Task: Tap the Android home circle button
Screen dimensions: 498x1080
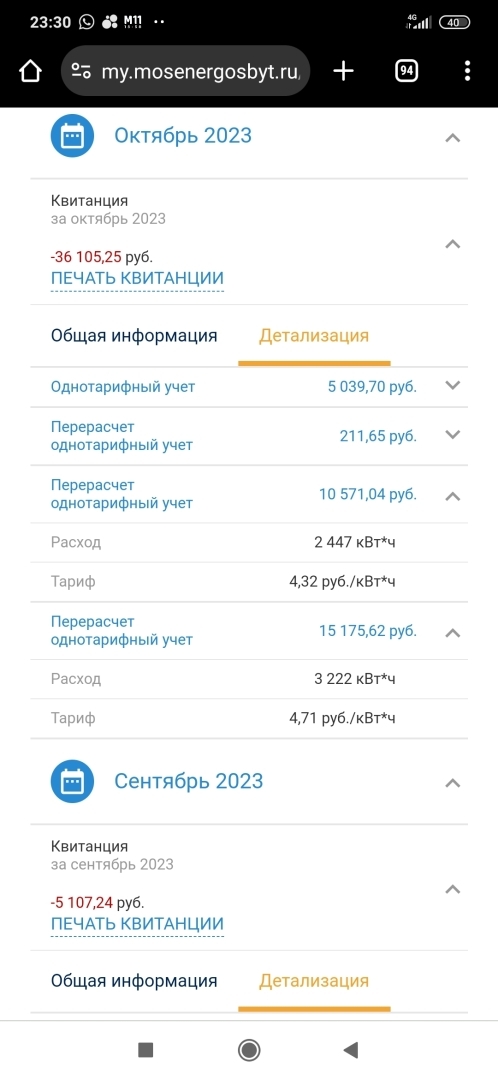Action: (x=249, y=1050)
